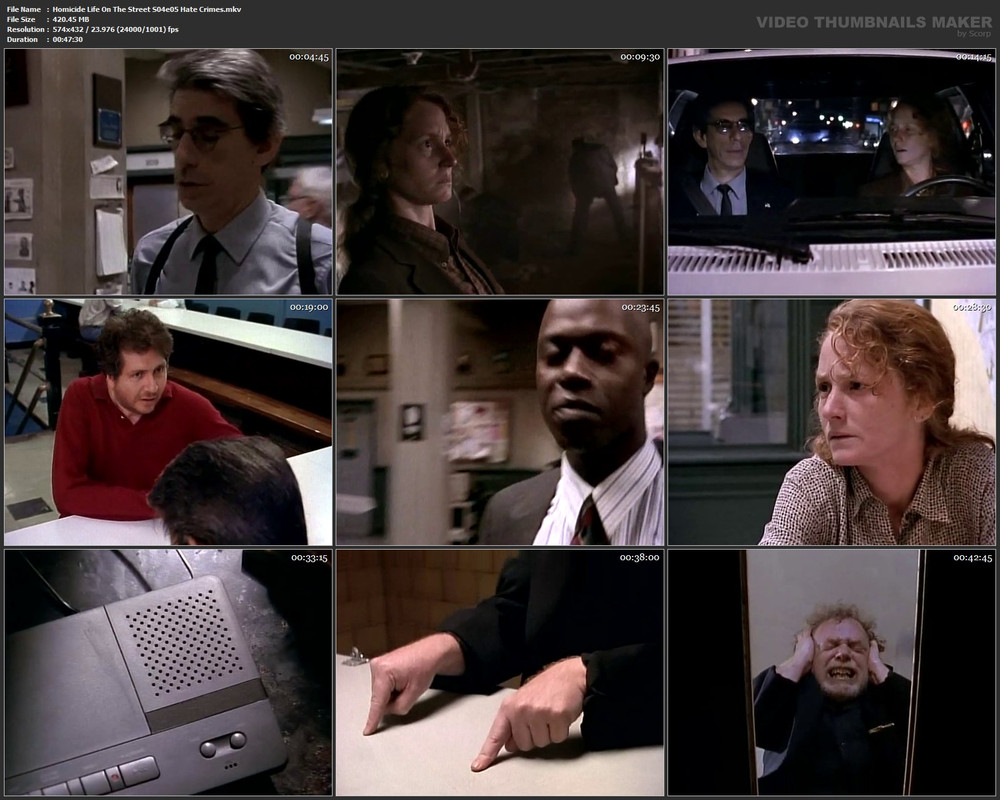Click the 00:04:45 timestamp label
Image resolution: width=1000 pixels, height=800 pixels.
click(x=309, y=57)
